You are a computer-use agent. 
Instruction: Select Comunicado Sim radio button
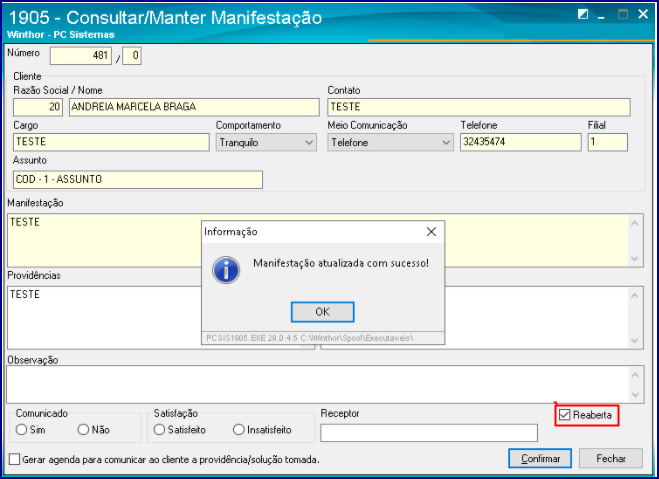click(21, 429)
